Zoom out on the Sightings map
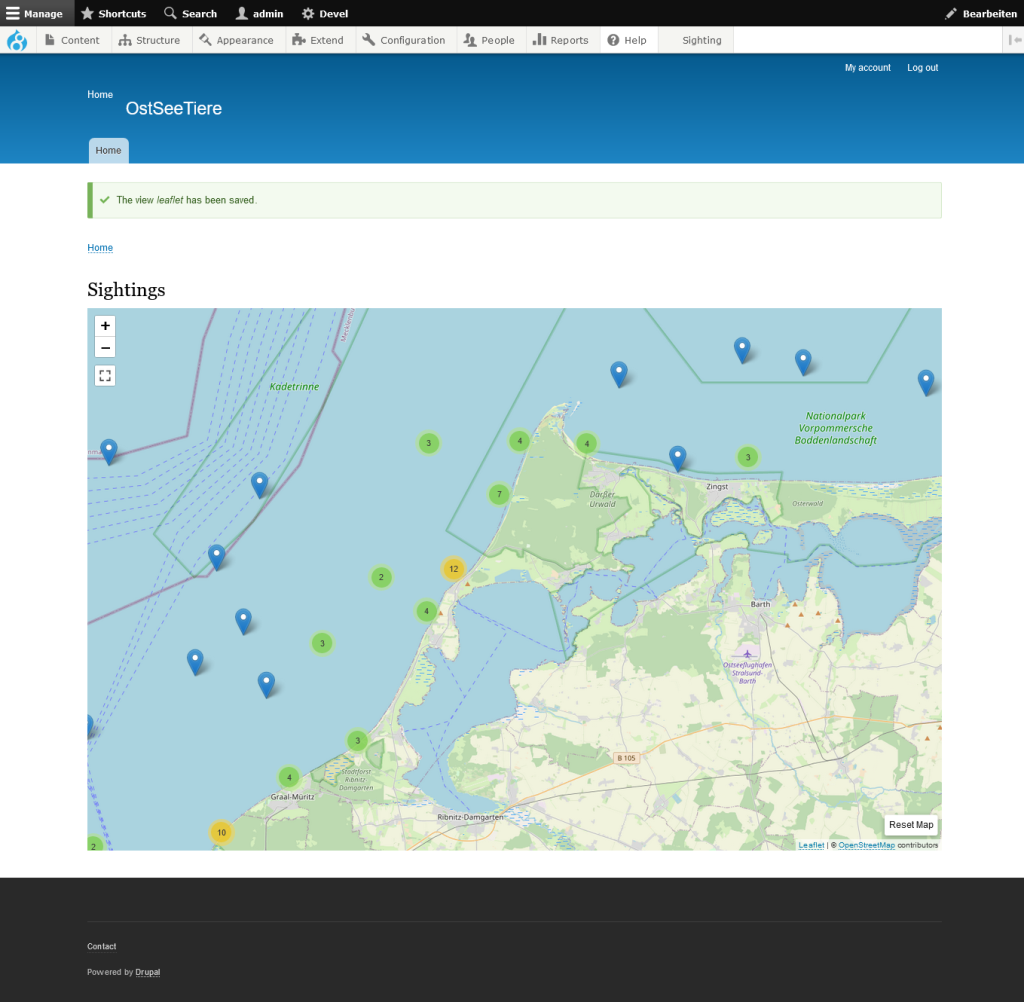This screenshot has height=1002, width=1024. click(x=105, y=347)
